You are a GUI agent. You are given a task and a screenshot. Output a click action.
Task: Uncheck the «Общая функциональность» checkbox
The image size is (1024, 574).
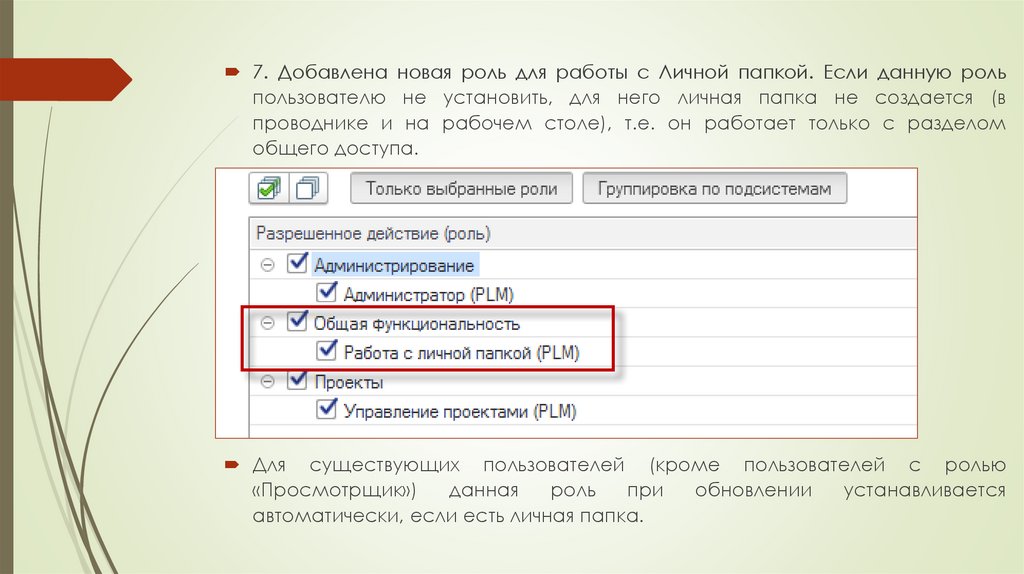coord(297,321)
